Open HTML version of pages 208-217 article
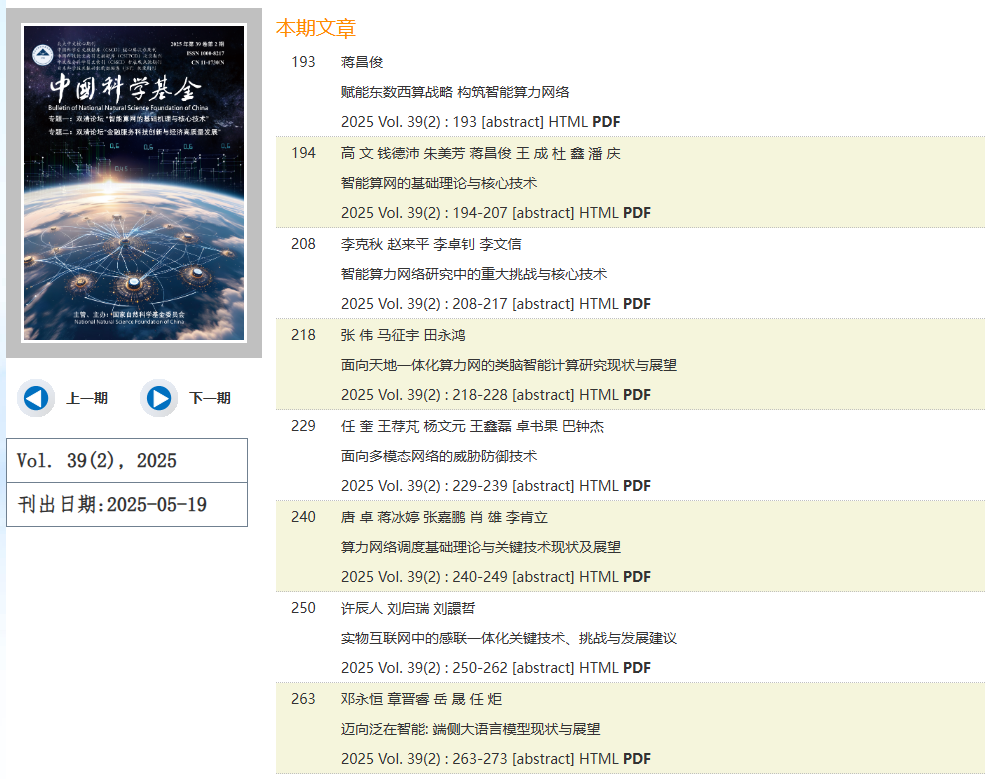Viewport: 990px width, 779px height. click(598, 304)
